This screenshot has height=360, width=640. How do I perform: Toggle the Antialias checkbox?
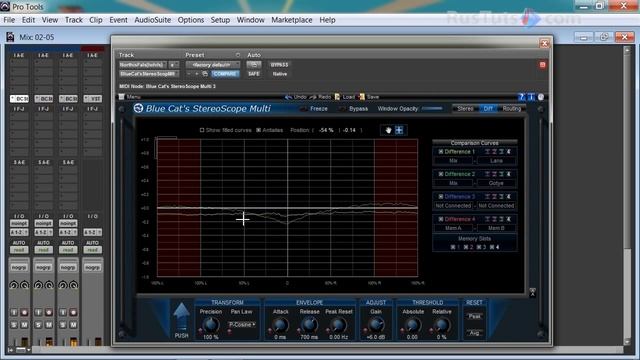[258, 130]
